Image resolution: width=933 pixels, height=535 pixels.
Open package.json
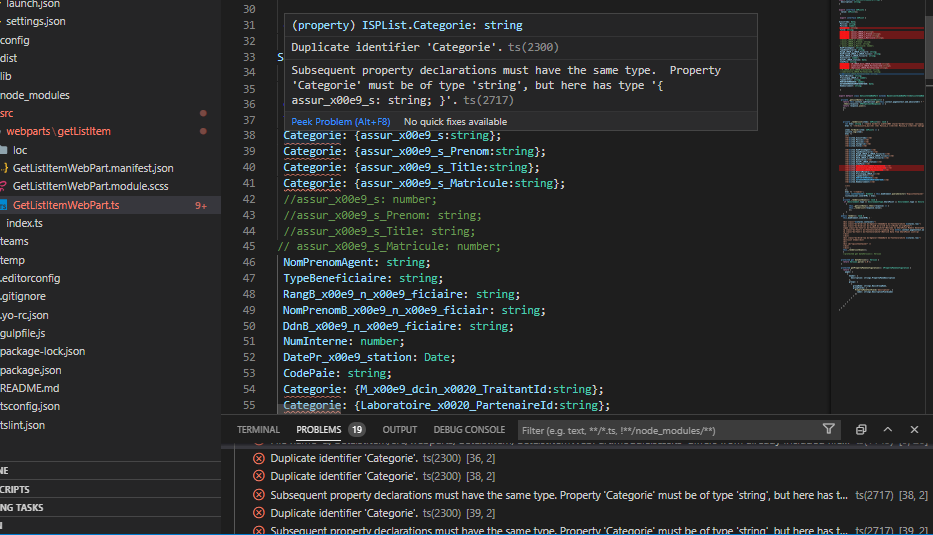[31, 370]
